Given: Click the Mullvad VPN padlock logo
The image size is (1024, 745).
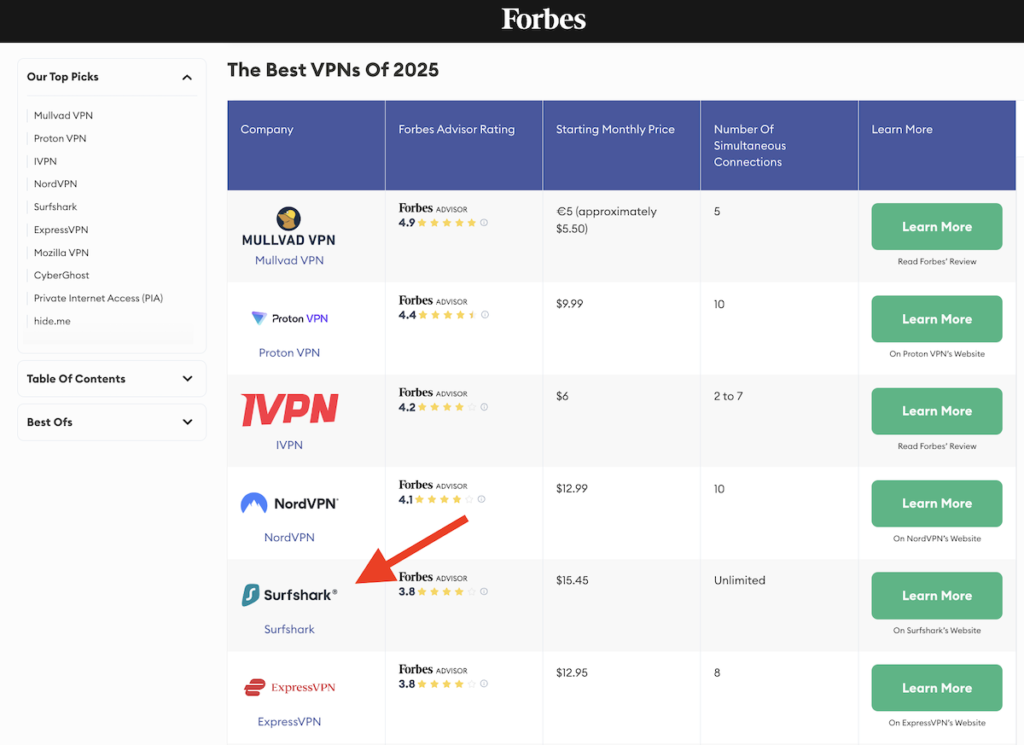Looking at the screenshot, I should point(289,224).
